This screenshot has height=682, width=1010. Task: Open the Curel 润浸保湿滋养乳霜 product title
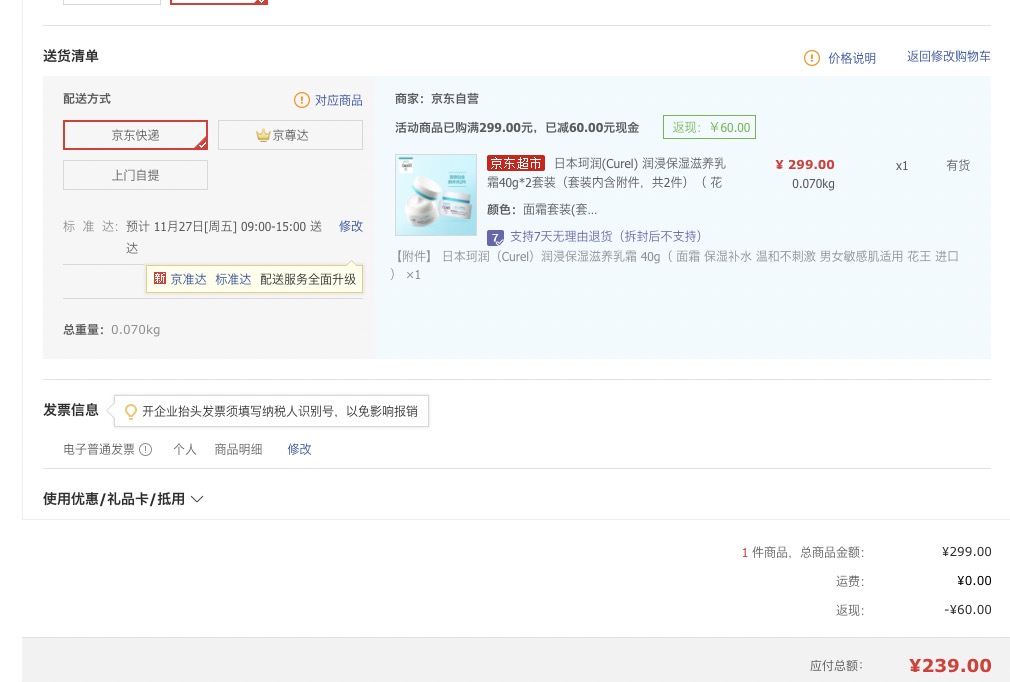(x=606, y=173)
